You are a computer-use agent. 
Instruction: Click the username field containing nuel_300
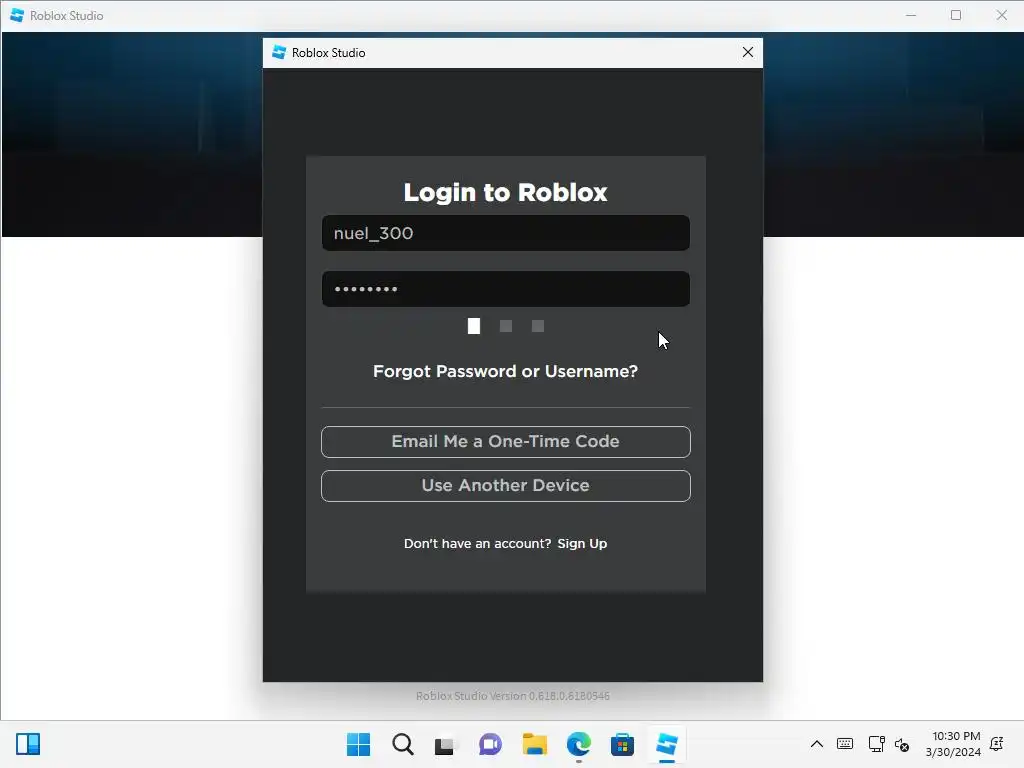click(x=505, y=233)
